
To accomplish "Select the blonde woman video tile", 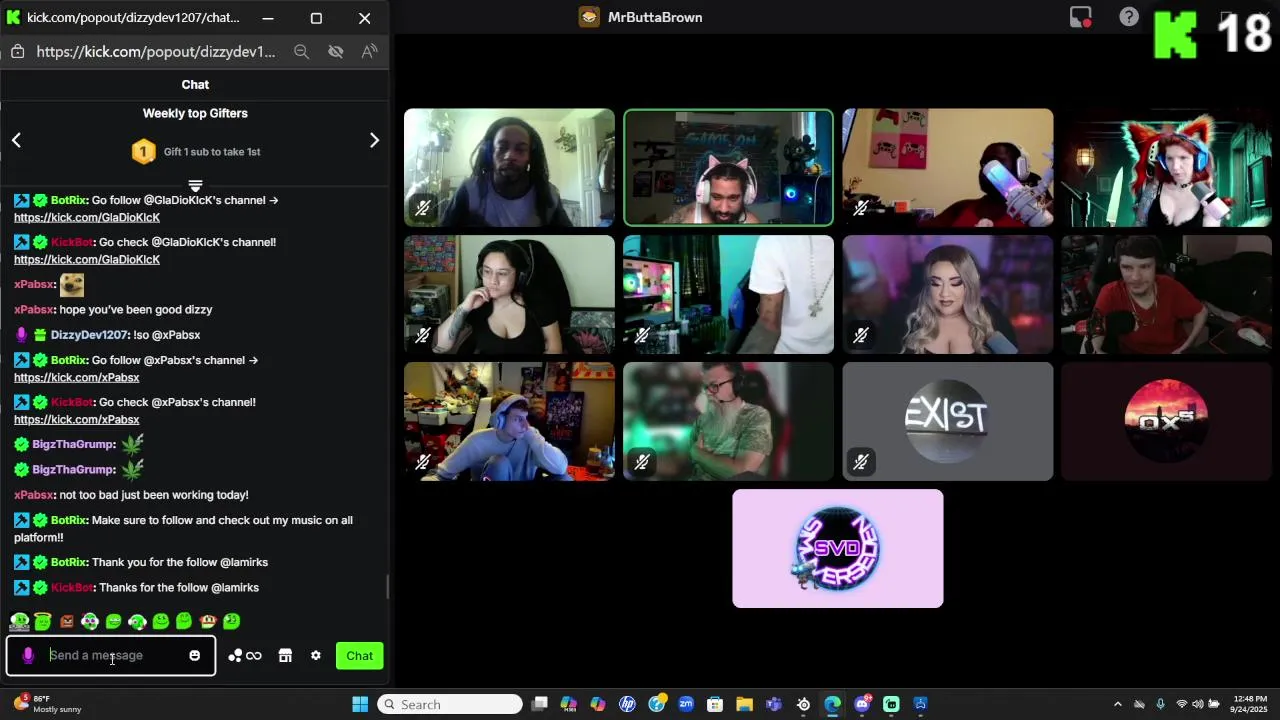I will pyautogui.click(x=947, y=294).
